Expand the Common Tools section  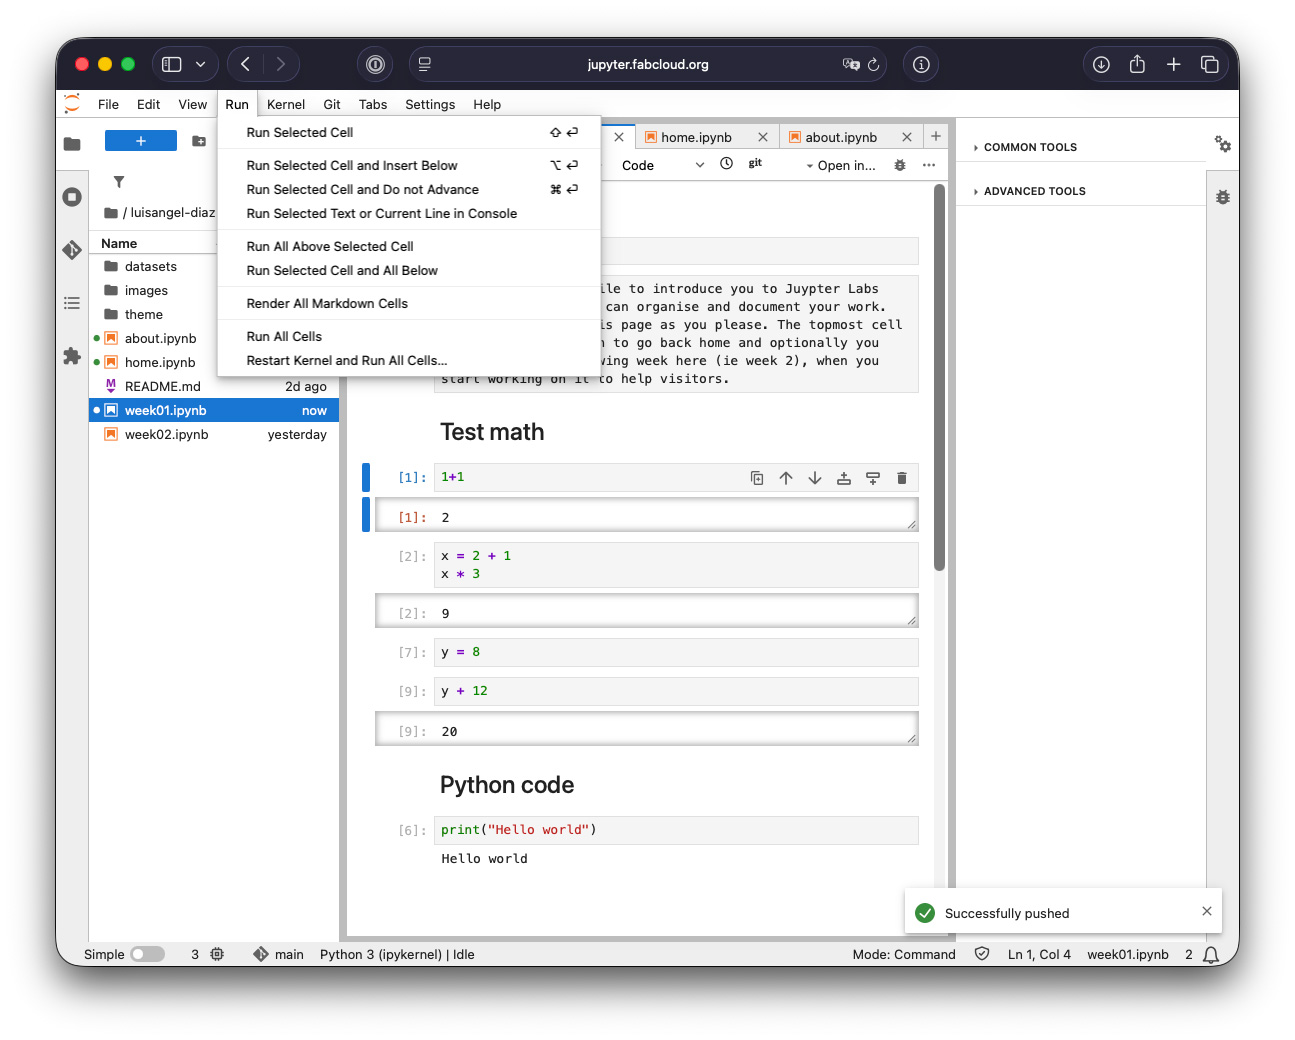coord(1030,147)
